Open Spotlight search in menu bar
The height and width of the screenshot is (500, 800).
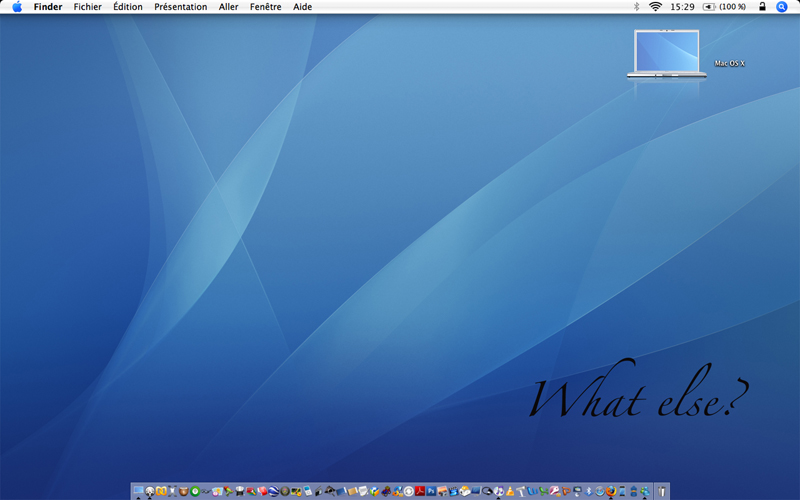pos(781,7)
